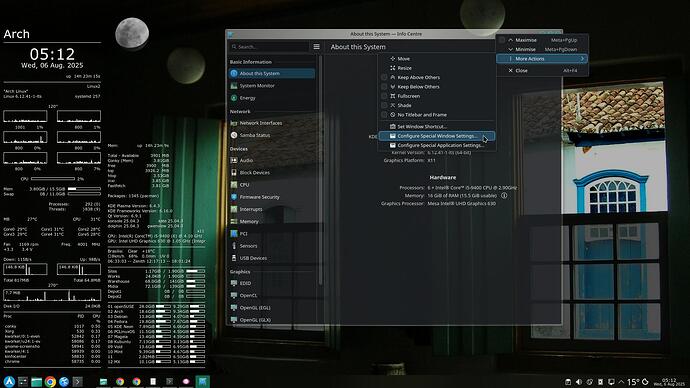Click the sidebar scrollbar in Info Centre
This screenshot has width=690, height=388.
point(321,171)
